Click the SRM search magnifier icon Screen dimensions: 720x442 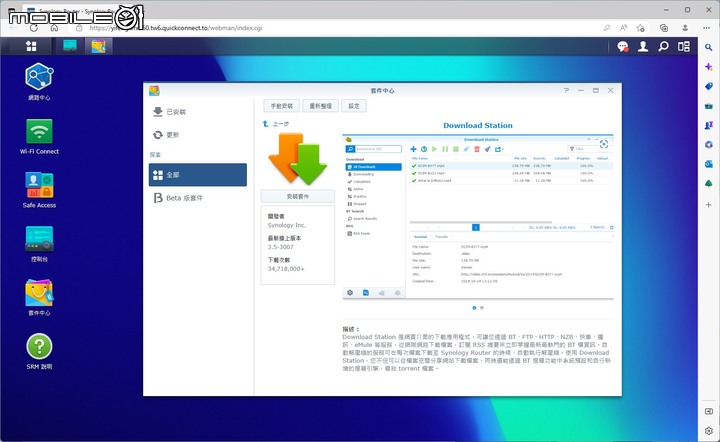pos(663,46)
